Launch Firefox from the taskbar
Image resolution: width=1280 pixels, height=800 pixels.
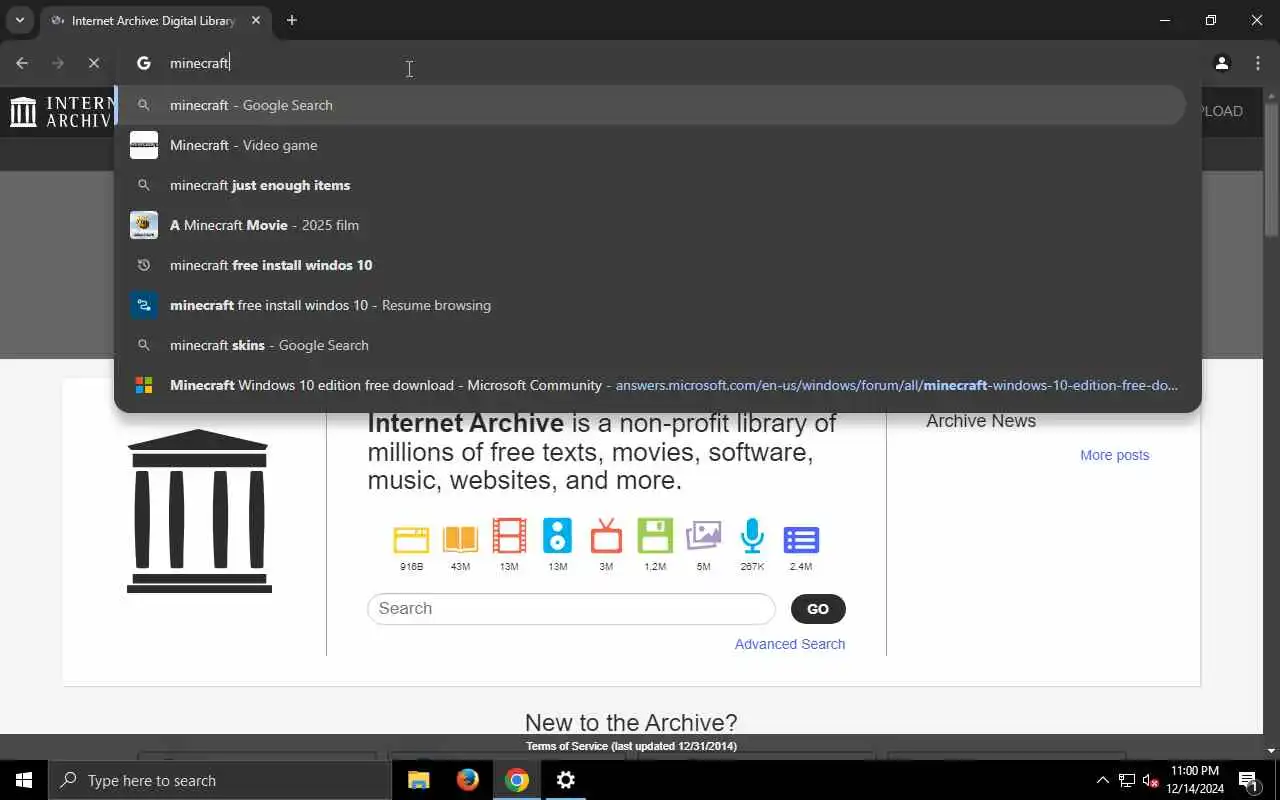click(x=467, y=780)
